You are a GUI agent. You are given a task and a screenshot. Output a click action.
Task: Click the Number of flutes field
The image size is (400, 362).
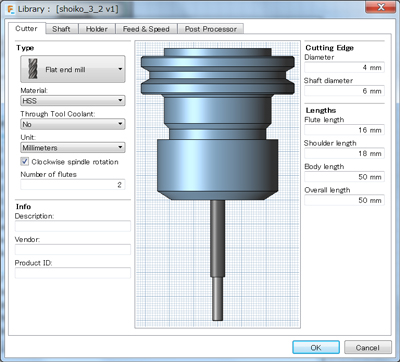click(73, 185)
